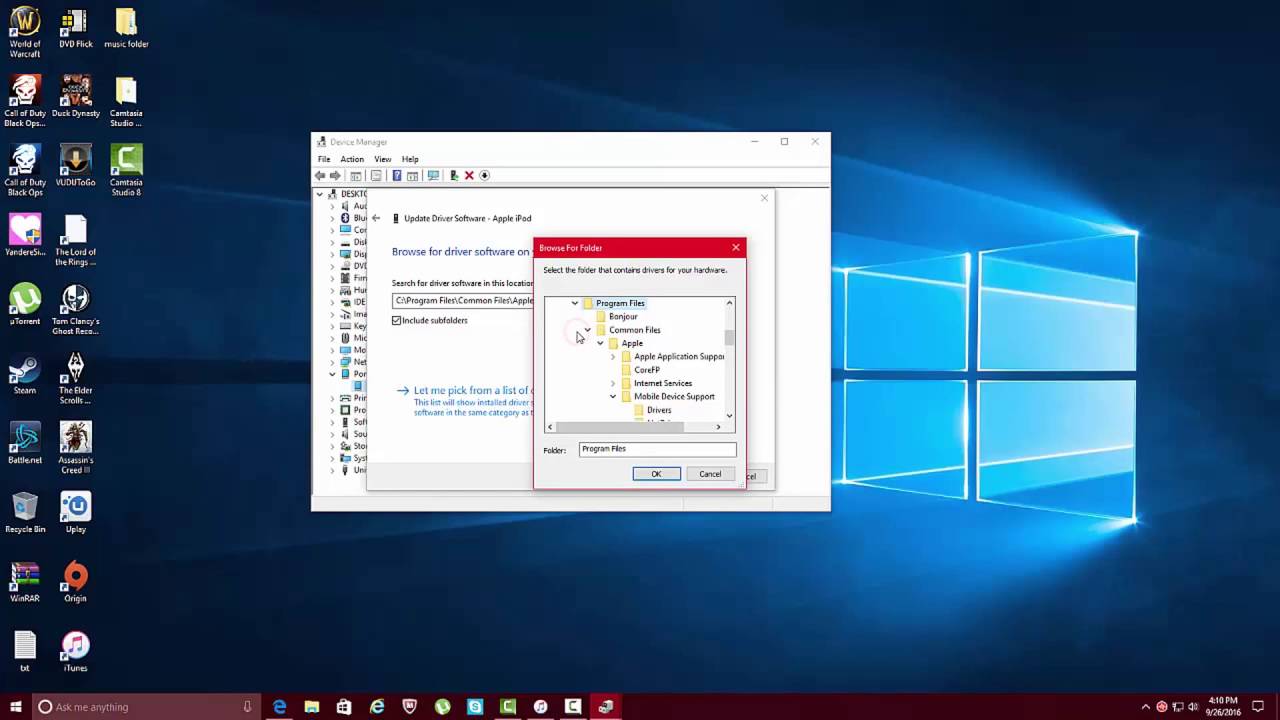
Task: Select the Internet Services folder
Action: point(662,383)
